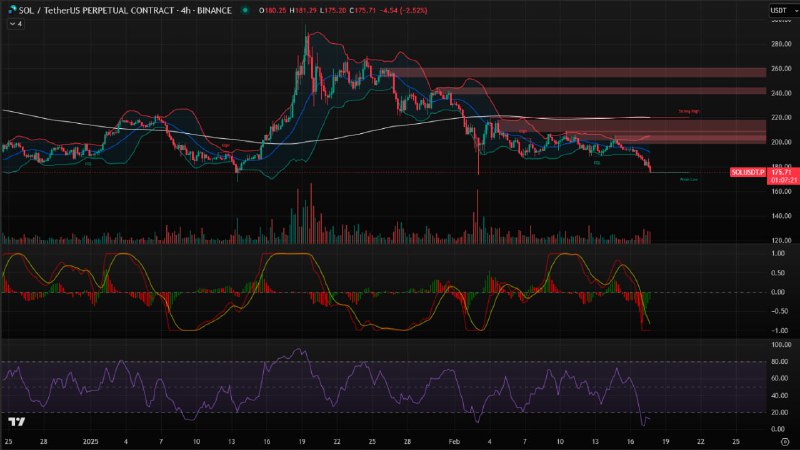This screenshot has height=450, width=800.
Task: Click the close value C175.71
Action: click(x=362, y=10)
